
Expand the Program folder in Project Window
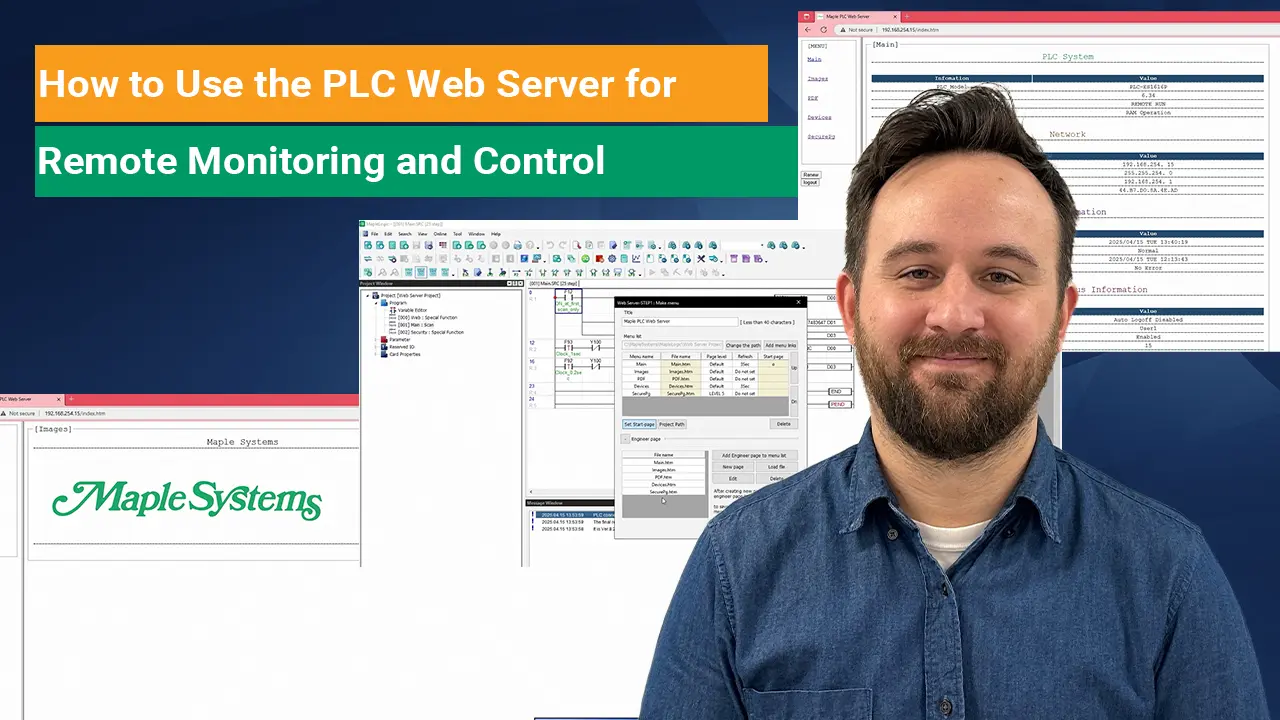click(x=378, y=302)
